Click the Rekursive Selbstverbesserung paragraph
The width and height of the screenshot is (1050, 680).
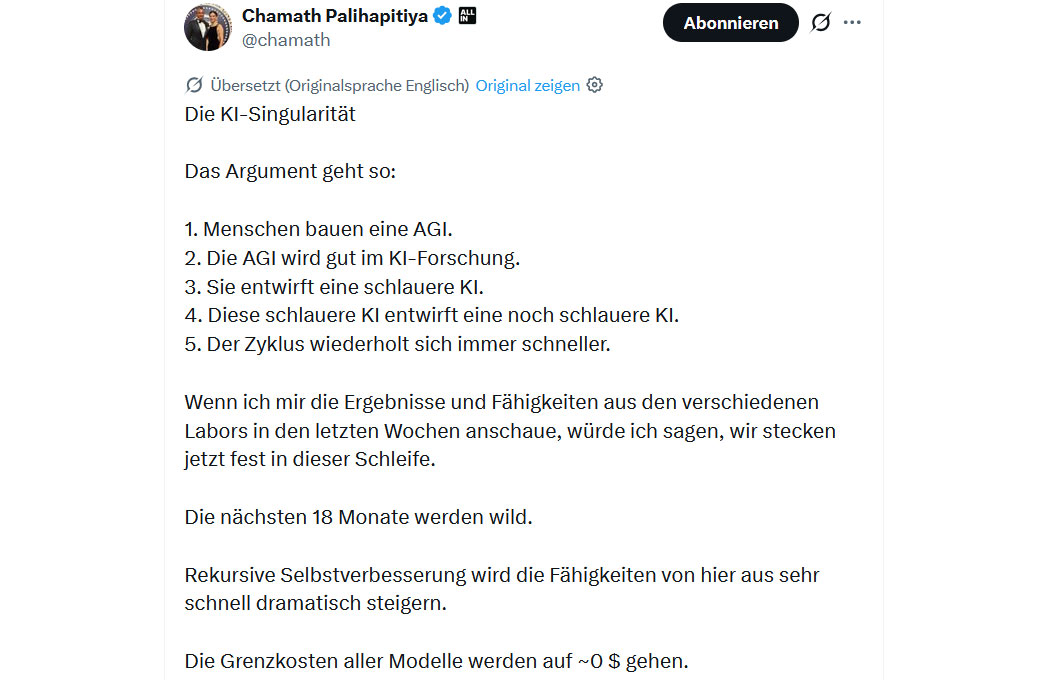point(502,589)
